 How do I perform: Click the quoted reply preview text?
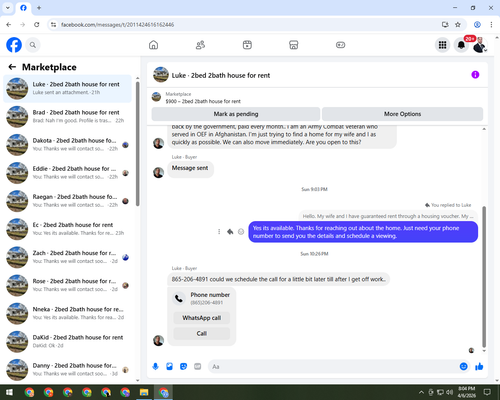coord(388,216)
